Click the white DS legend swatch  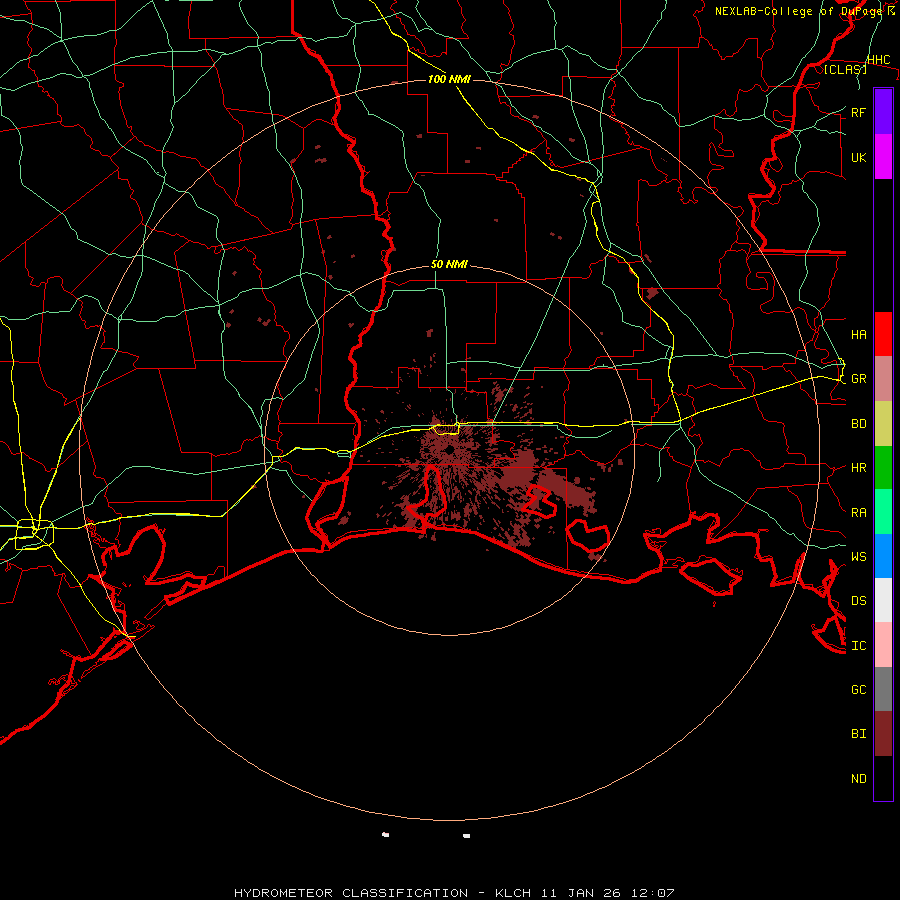[x=883, y=600]
